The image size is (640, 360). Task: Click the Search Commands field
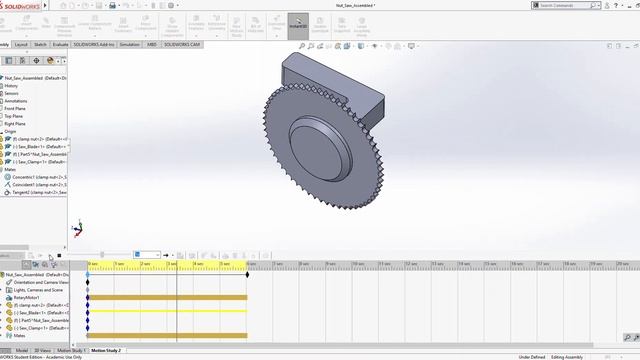[x=566, y=5]
